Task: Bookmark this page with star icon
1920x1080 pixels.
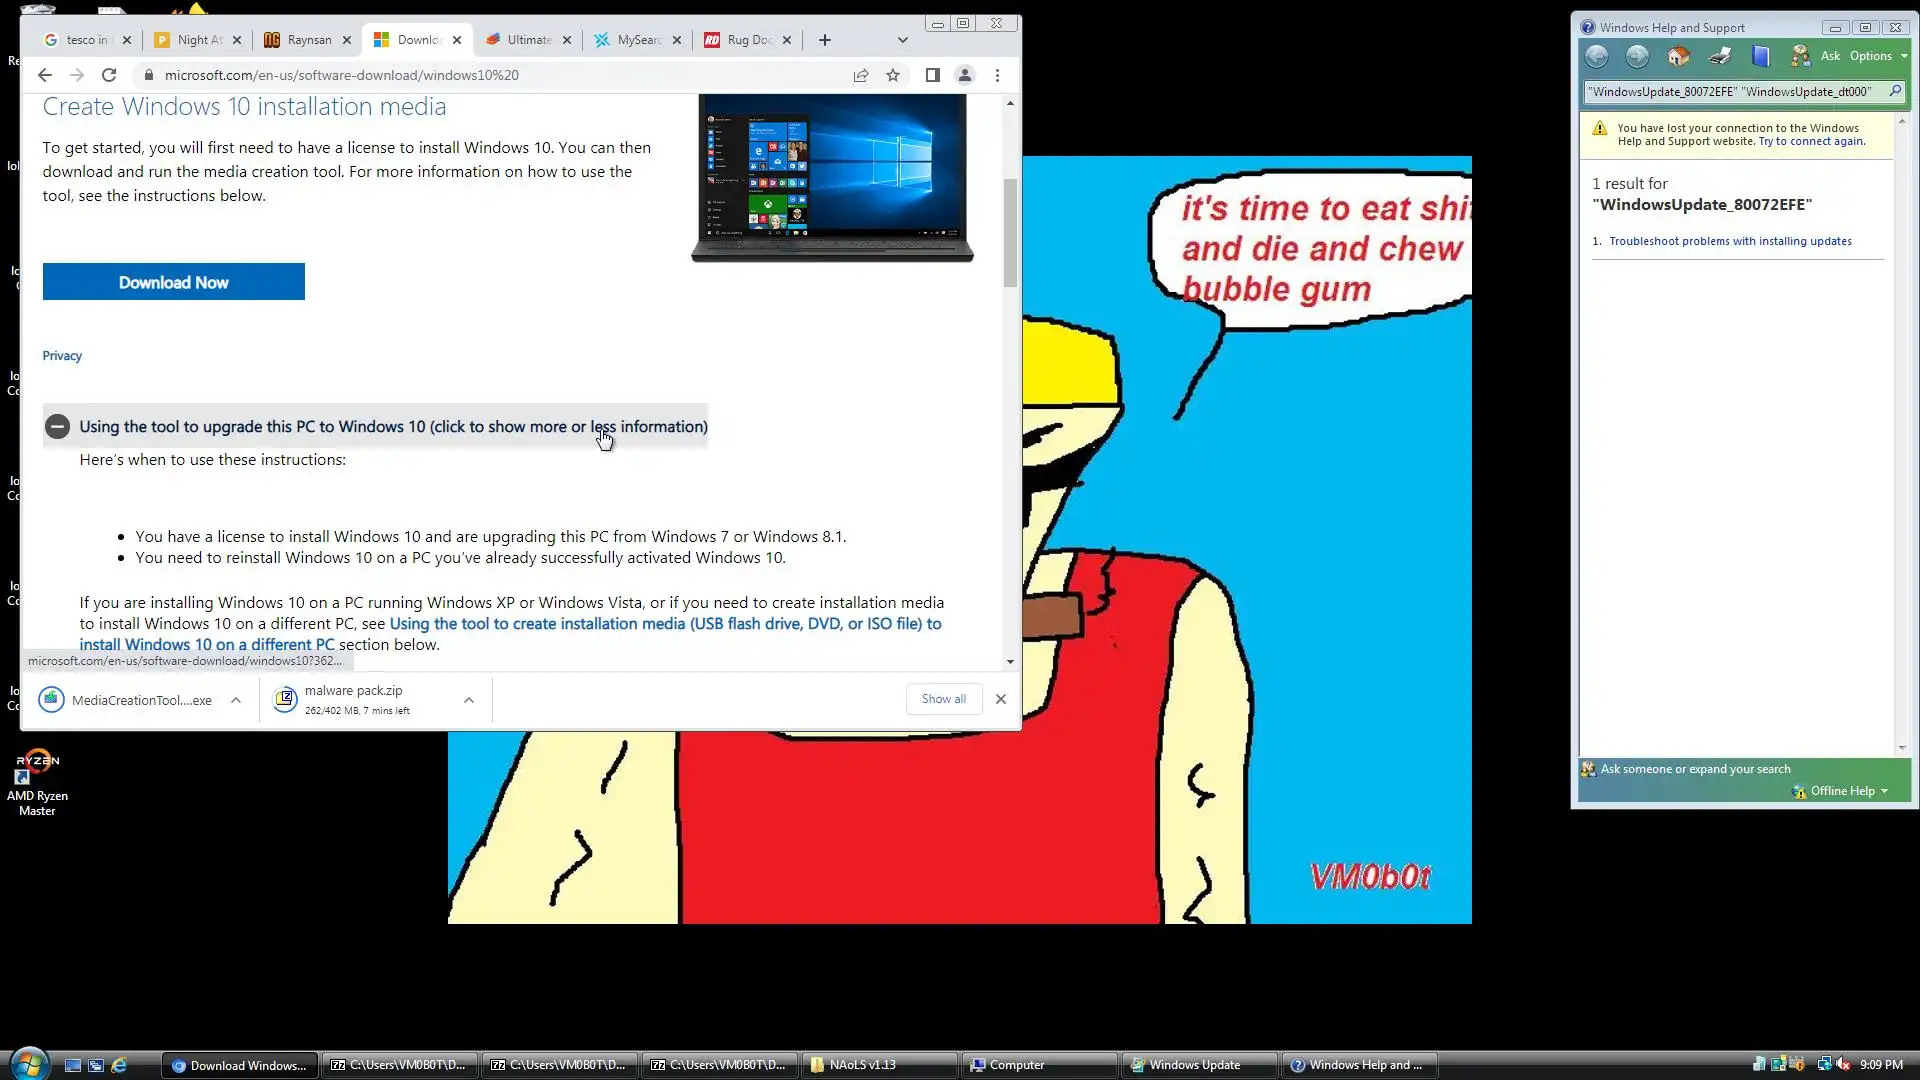Action: click(893, 75)
